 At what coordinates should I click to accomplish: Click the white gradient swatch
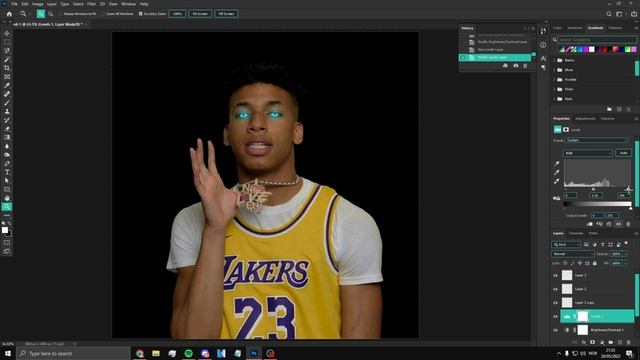pyautogui.click(x=592, y=49)
